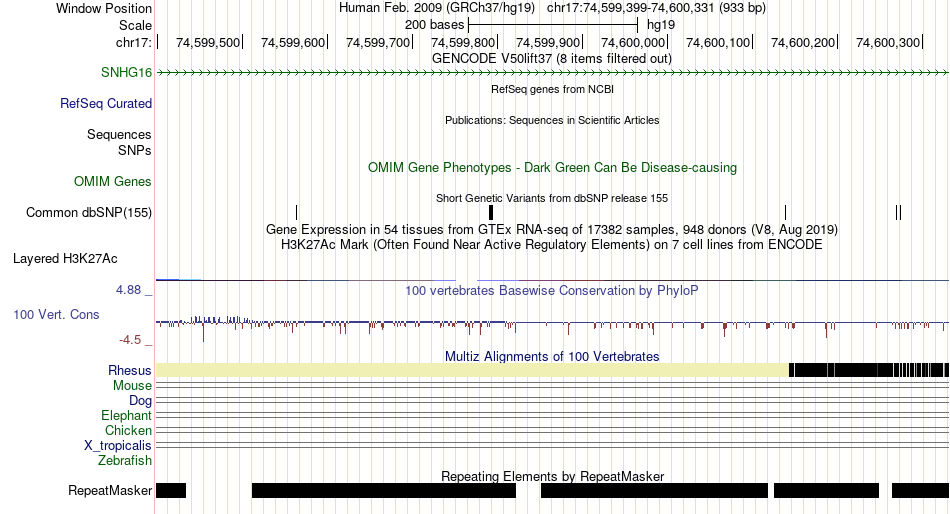Click the SNHG16 gene track label

(126, 73)
